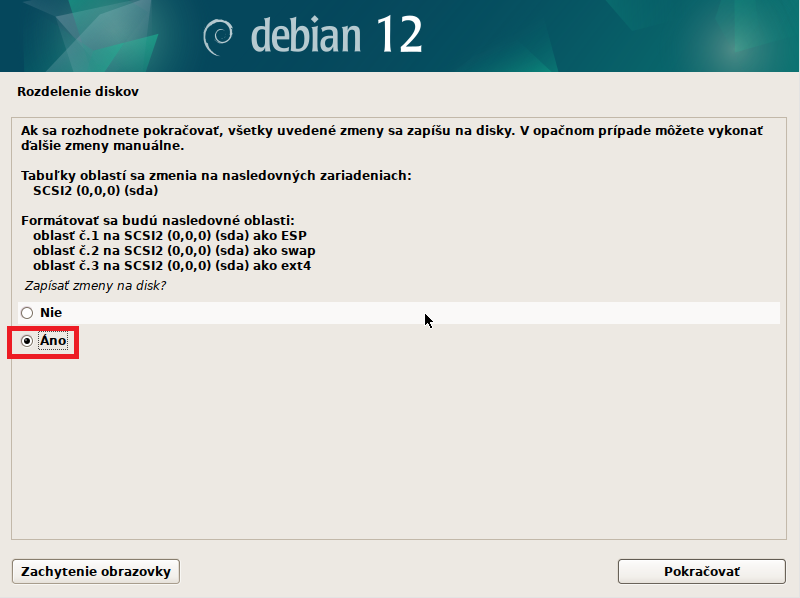Click the first warning sentence about pokračovať
The width and height of the screenshot is (800, 598).
coord(391,131)
